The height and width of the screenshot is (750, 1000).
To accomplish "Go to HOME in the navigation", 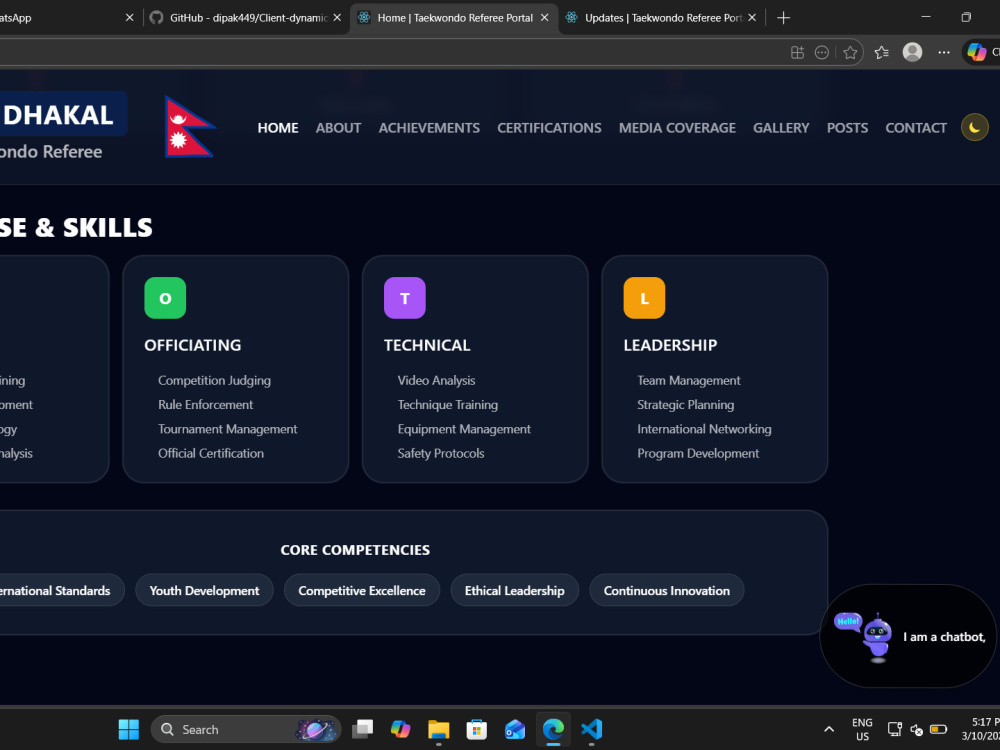I will pyautogui.click(x=278, y=128).
